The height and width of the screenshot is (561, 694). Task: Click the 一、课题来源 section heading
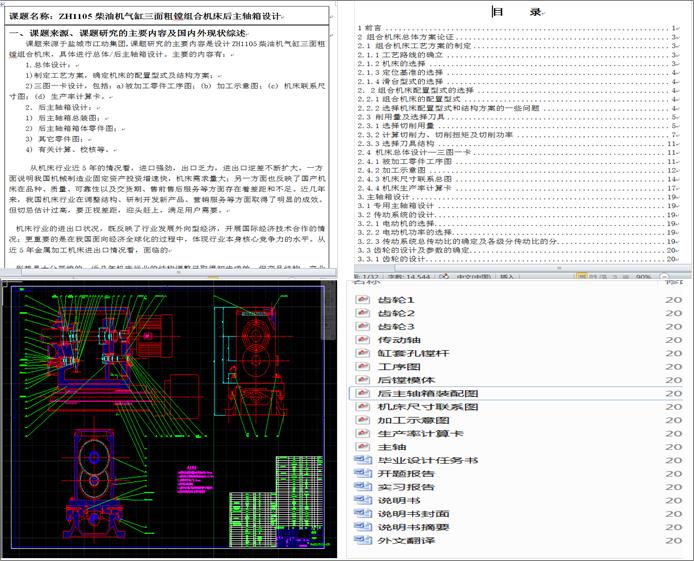[x=129, y=33]
